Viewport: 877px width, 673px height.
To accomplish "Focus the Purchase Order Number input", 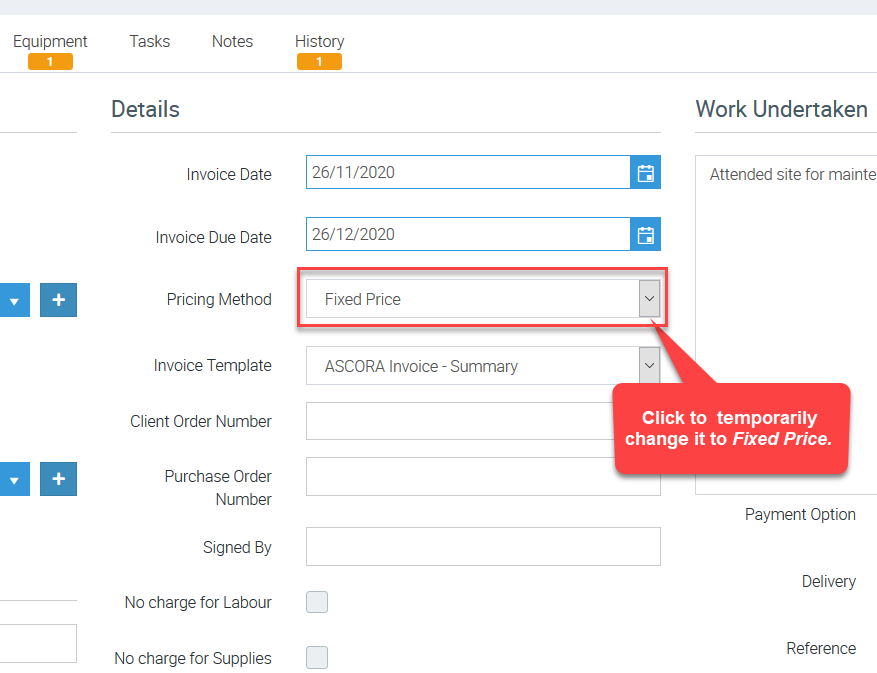I will (x=458, y=477).
